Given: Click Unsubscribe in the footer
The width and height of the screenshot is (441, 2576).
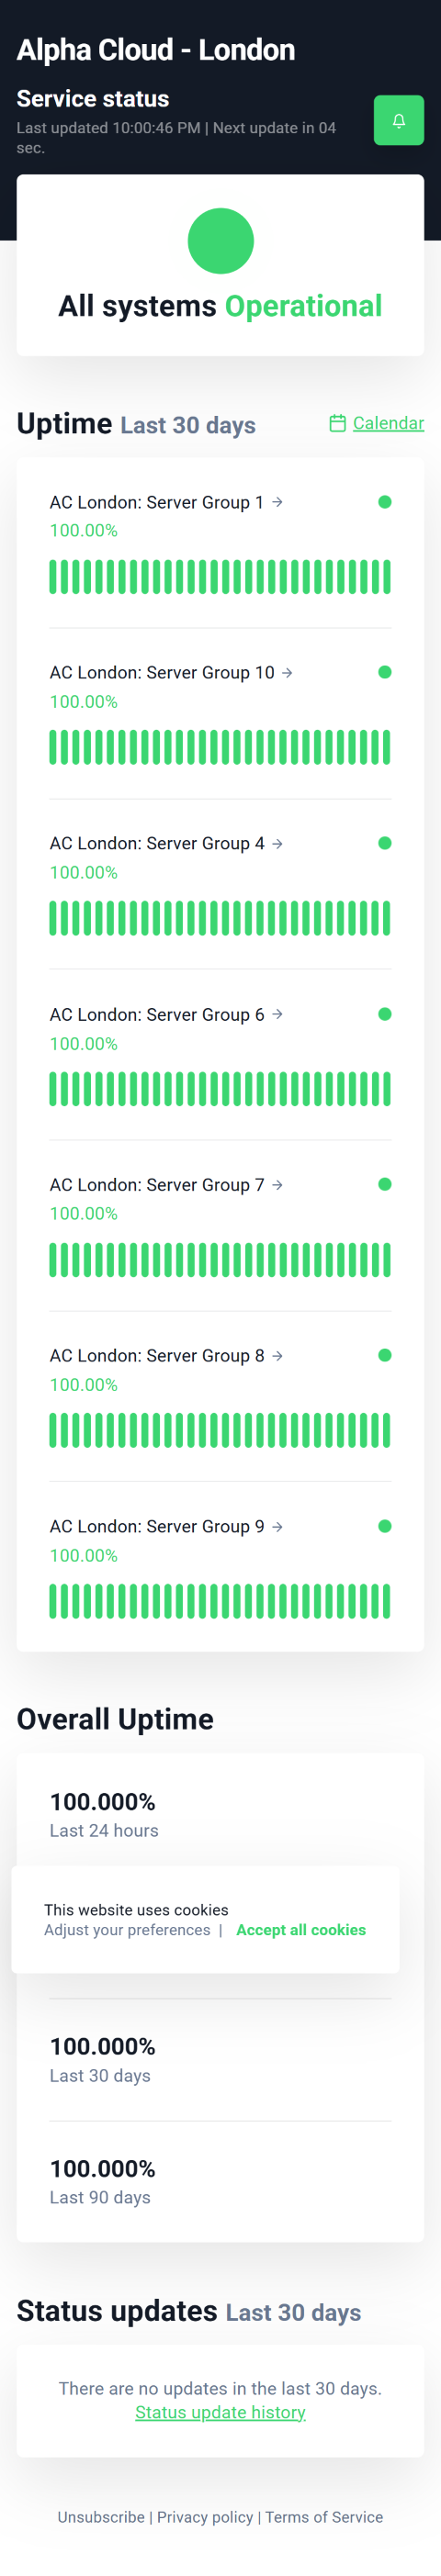Looking at the screenshot, I should [101, 2517].
